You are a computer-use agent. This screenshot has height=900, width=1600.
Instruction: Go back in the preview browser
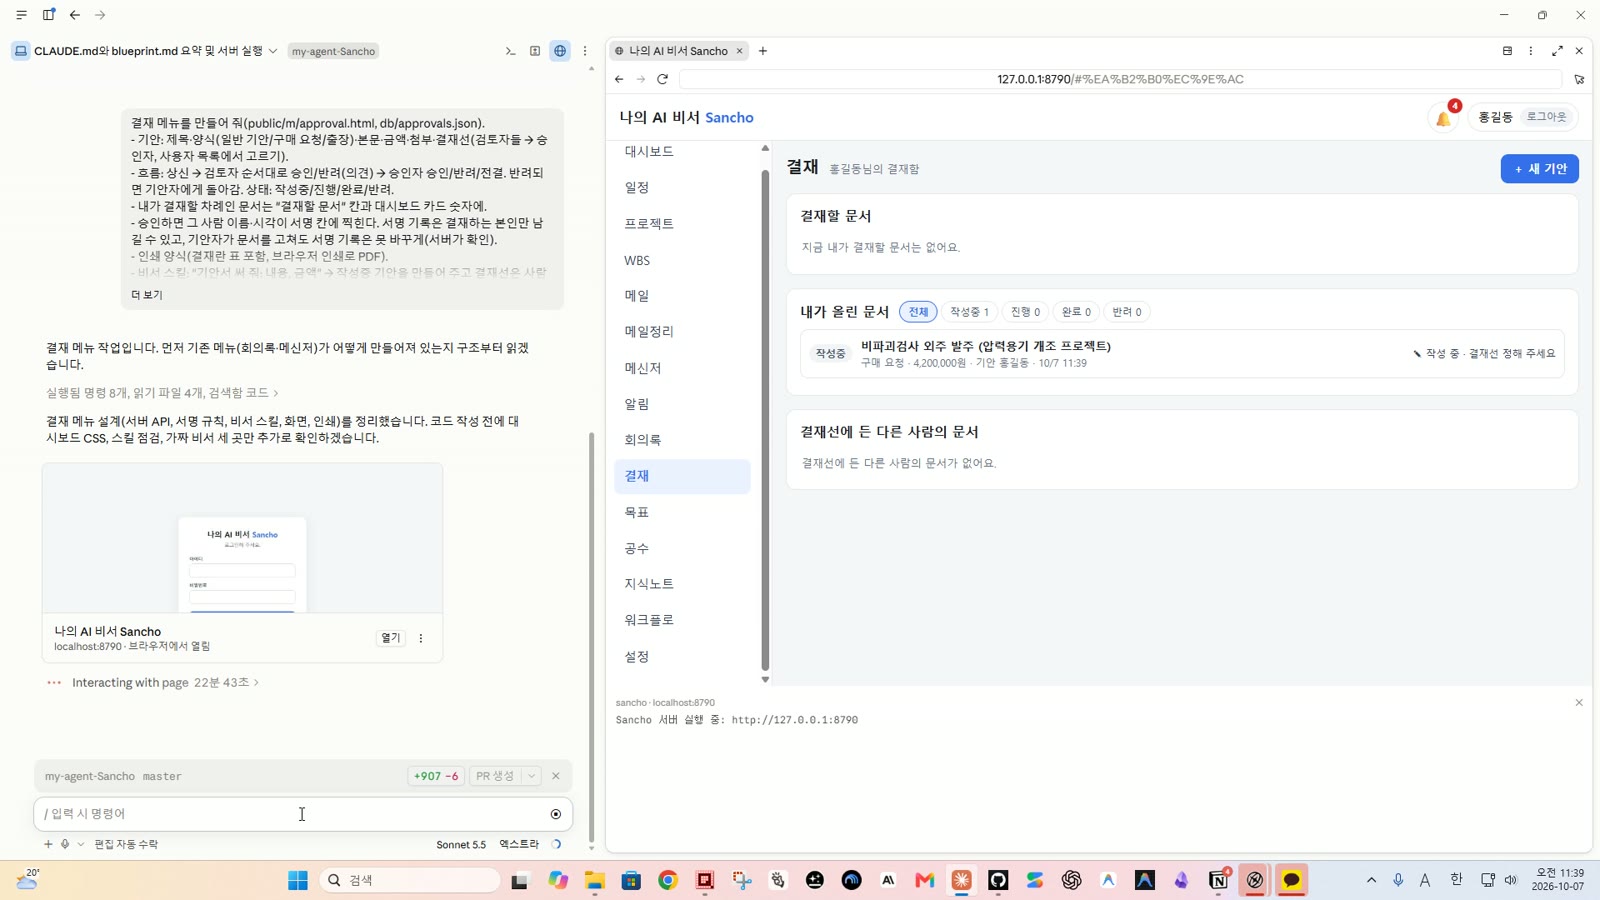pyautogui.click(x=619, y=79)
